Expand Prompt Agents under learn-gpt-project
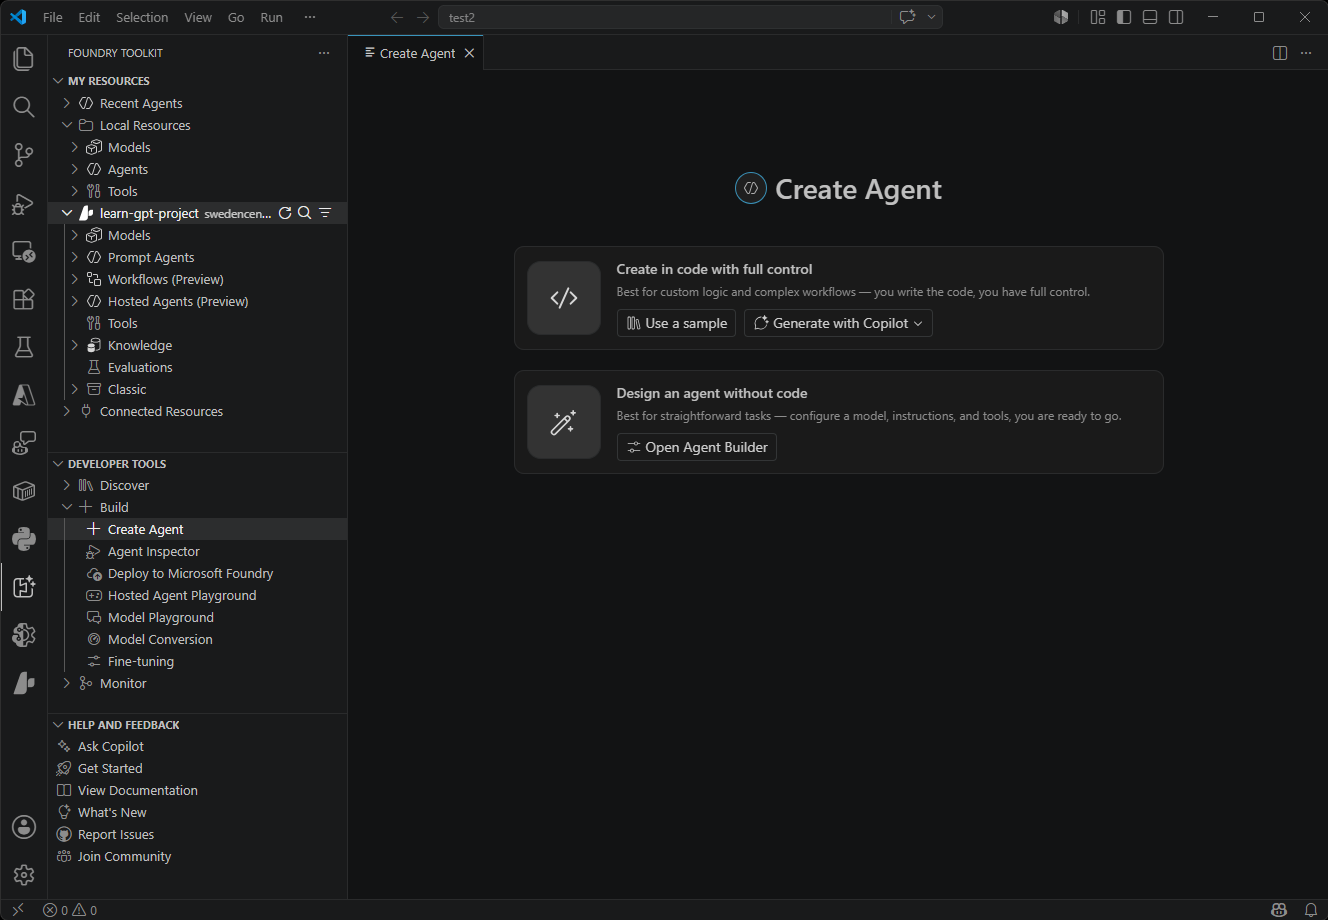The height and width of the screenshot is (920, 1328). pos(75,257)
